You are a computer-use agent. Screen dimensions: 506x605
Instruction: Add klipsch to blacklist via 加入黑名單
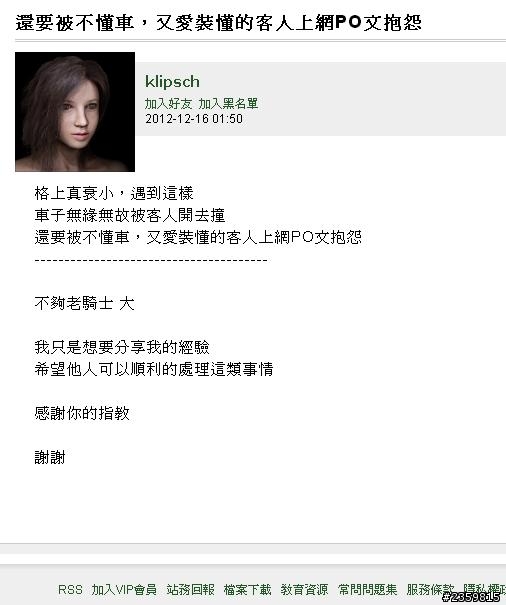coord(228,103)
